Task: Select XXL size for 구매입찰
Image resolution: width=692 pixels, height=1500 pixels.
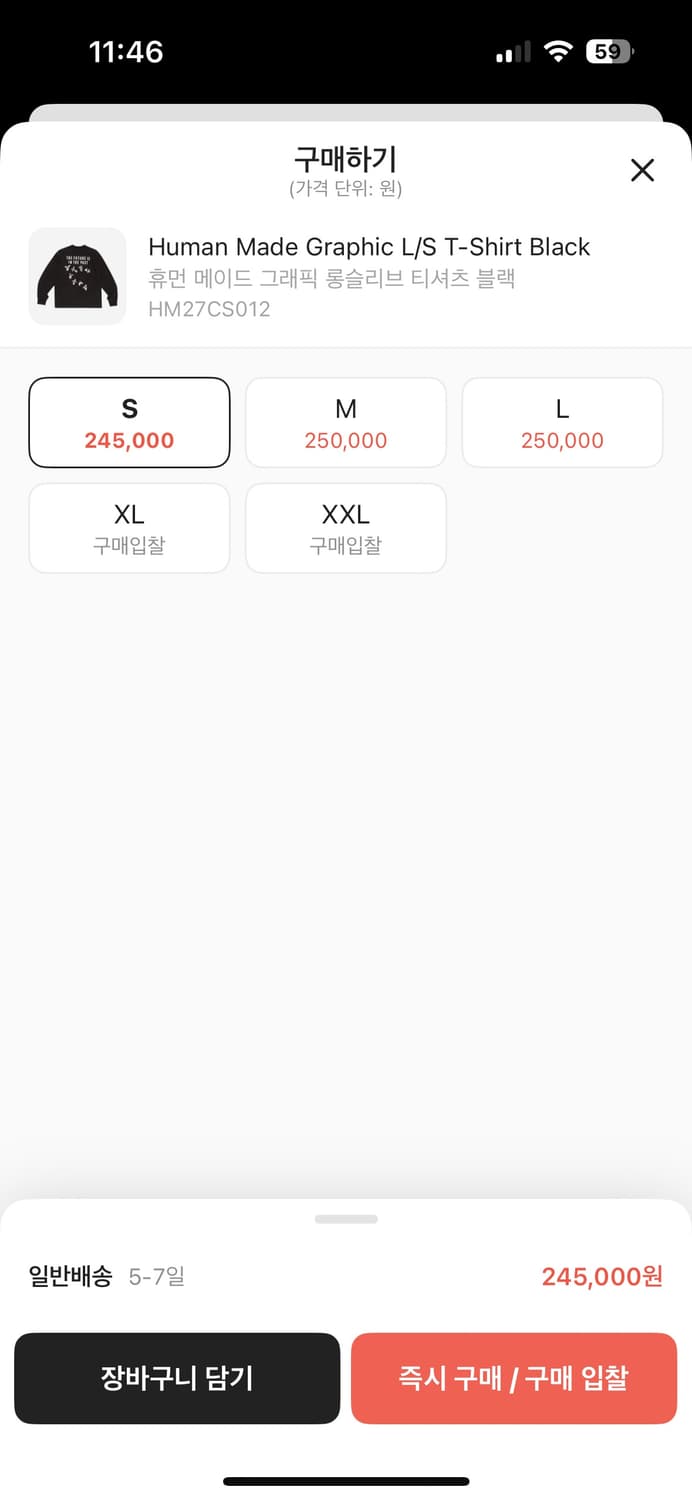Action: click(x=346, y=528)
